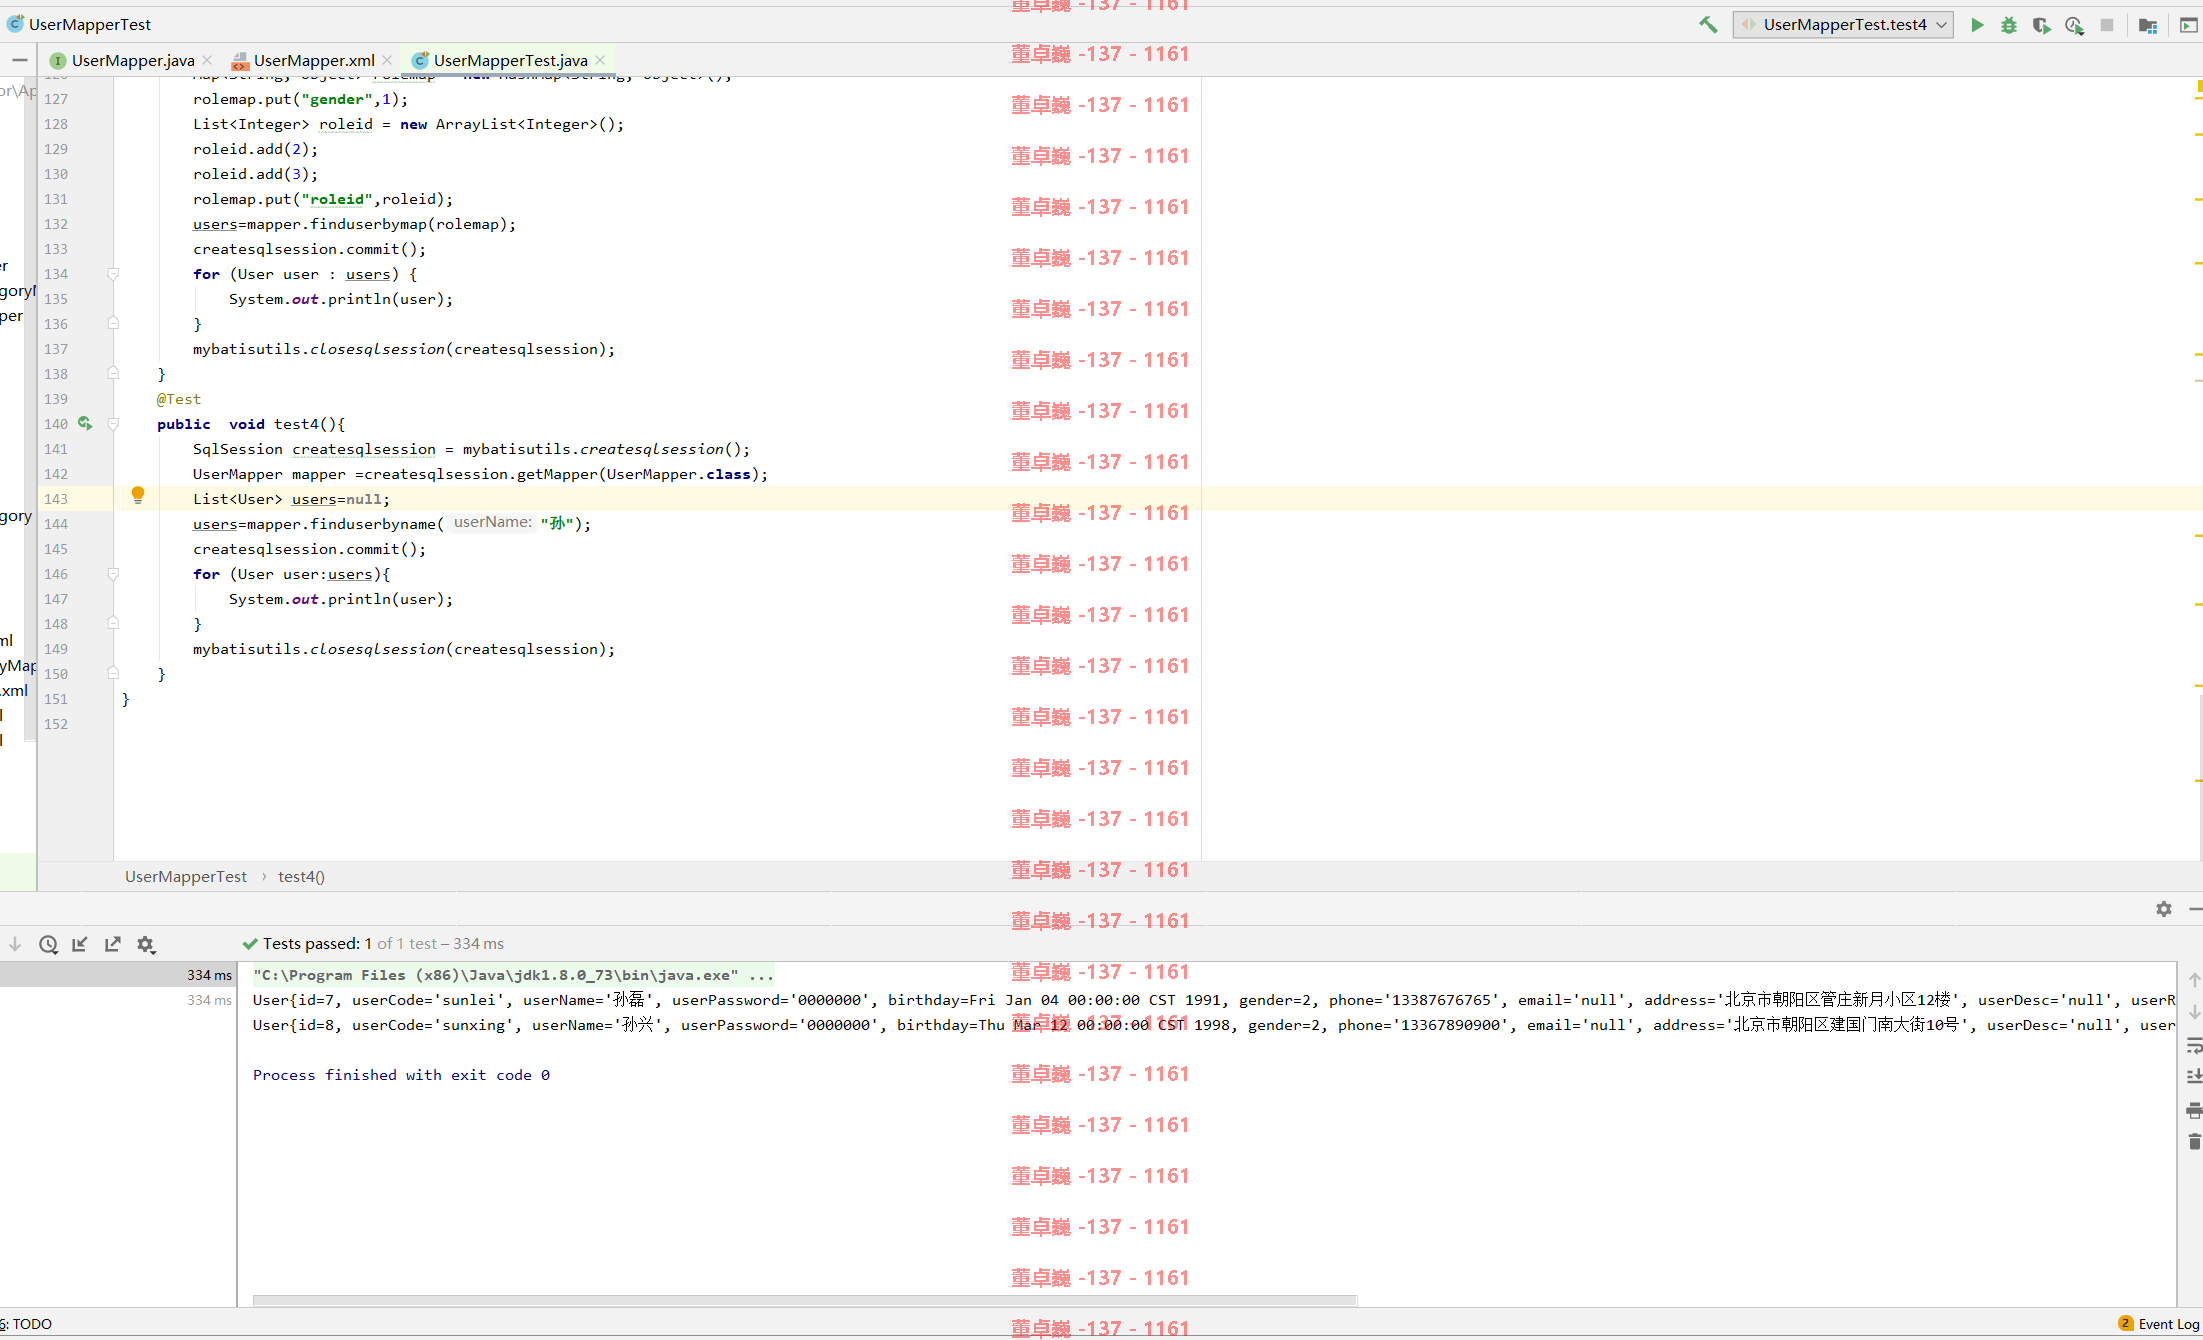Click the test4() breadcrumb
This screenshot has width=2203, height=1340.
click(x=301, y=876)
